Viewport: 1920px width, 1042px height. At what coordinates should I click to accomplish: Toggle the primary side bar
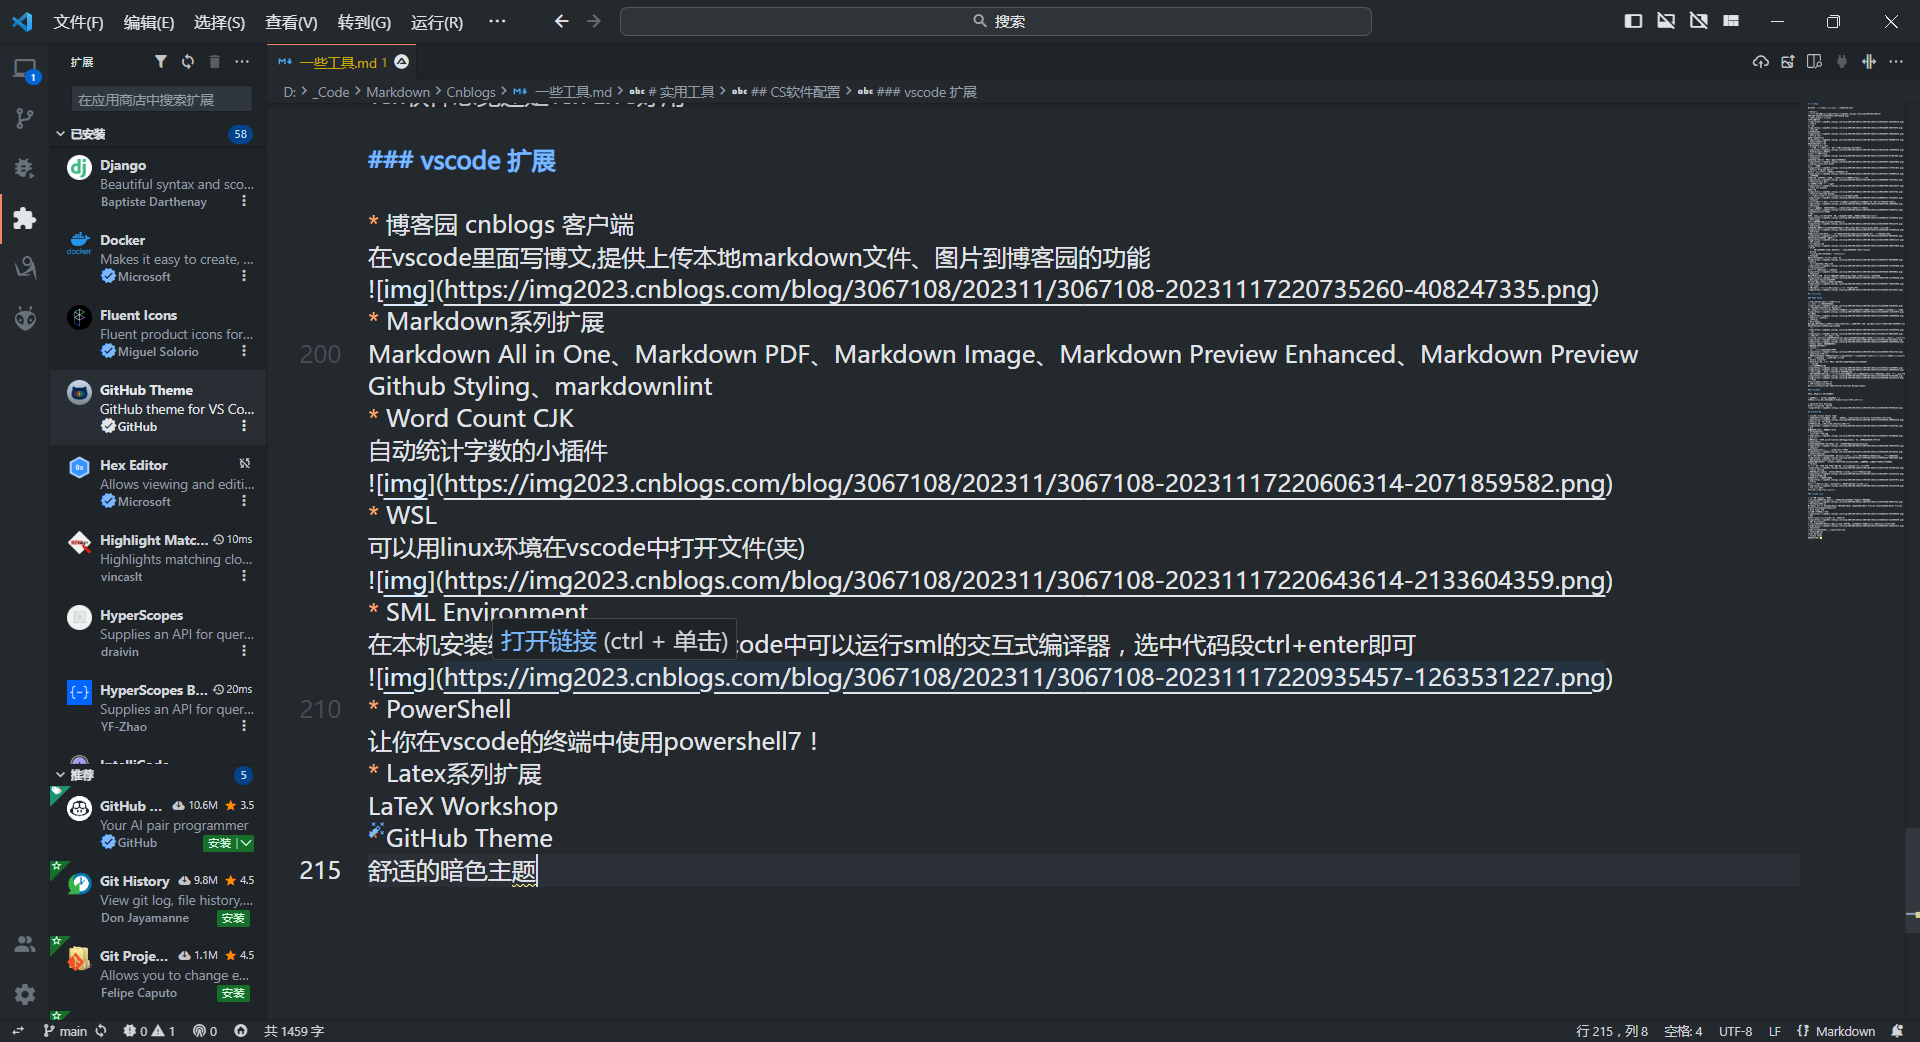click(1633, 21)
